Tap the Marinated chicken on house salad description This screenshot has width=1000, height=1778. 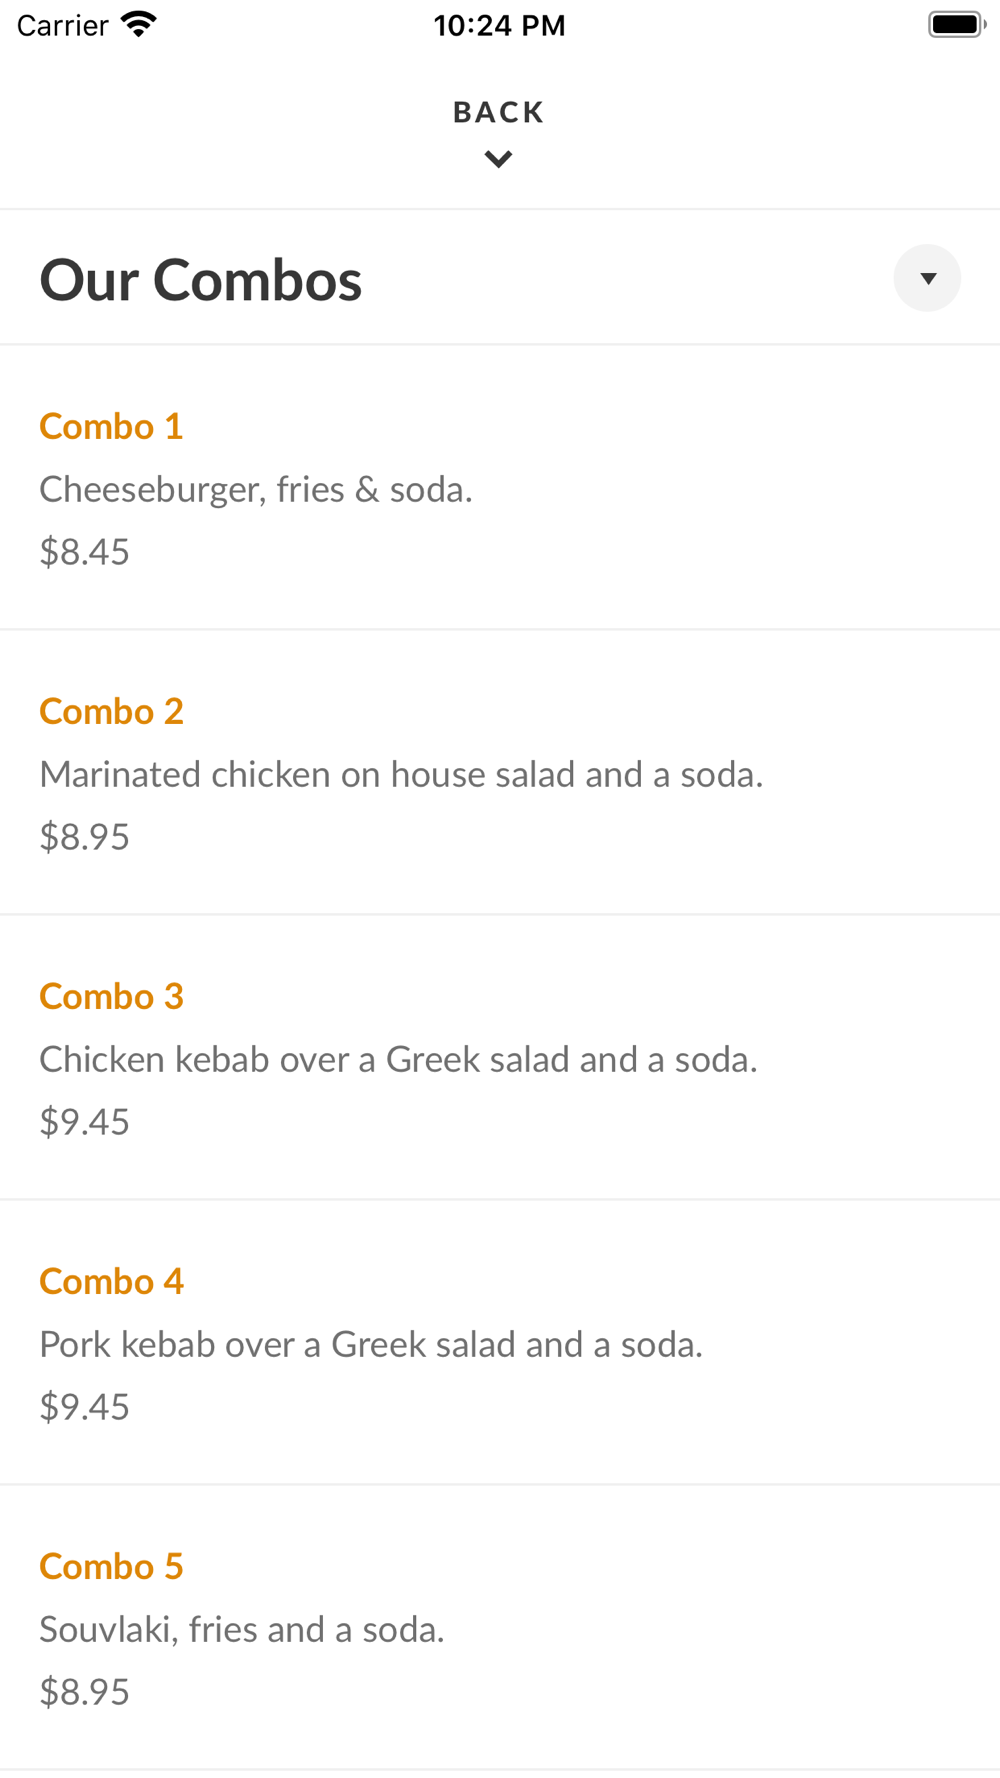tap(401, 775)
